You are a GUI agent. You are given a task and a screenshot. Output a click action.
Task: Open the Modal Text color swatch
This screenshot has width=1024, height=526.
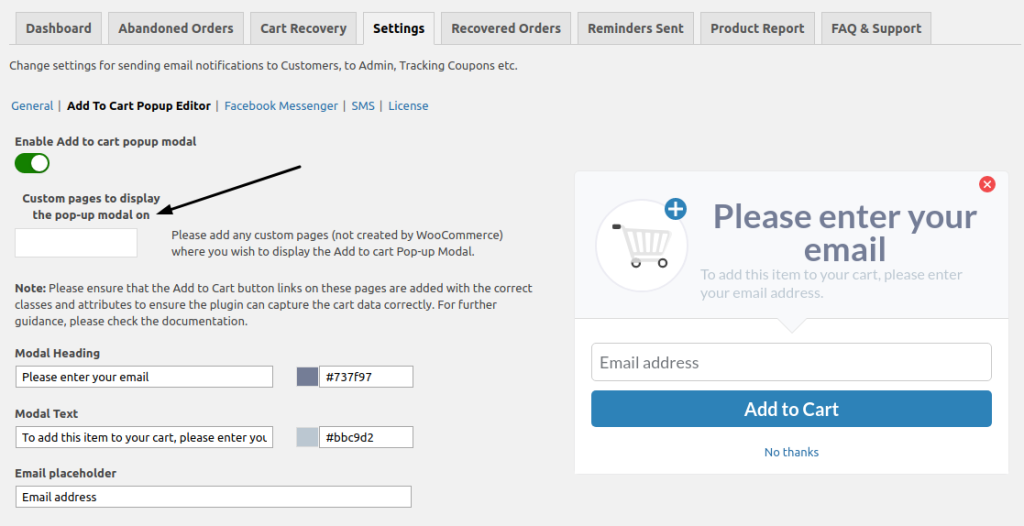pyautogui.click(x=307, y=437)
